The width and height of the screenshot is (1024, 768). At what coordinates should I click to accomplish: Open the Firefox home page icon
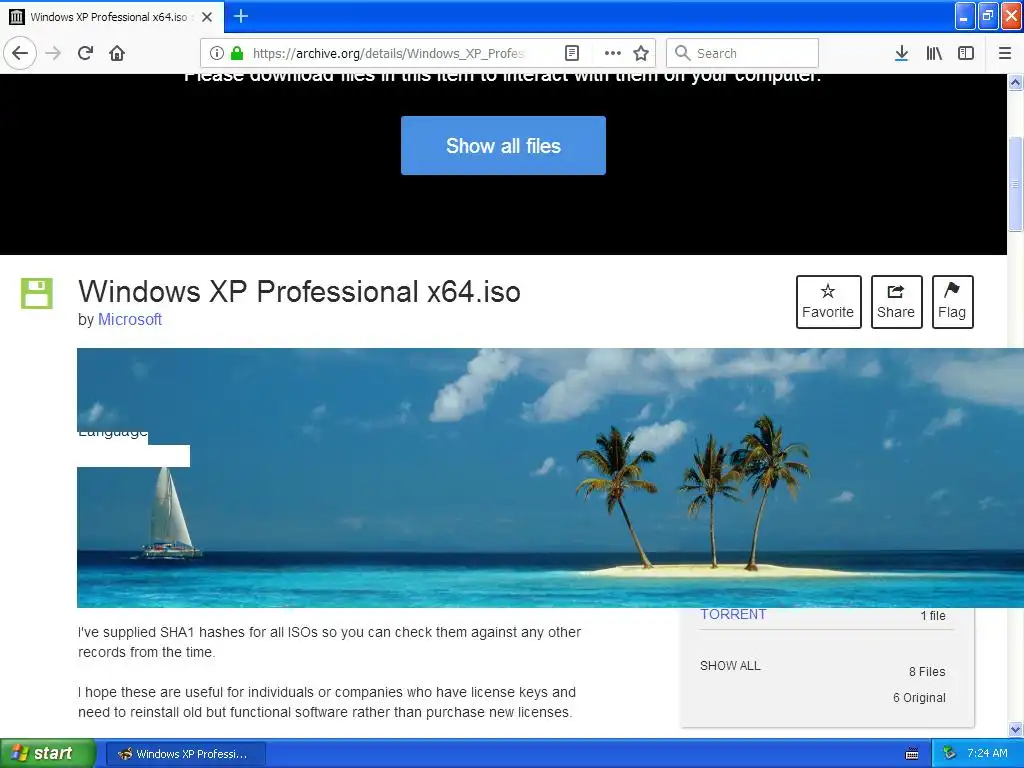(117, 53)
